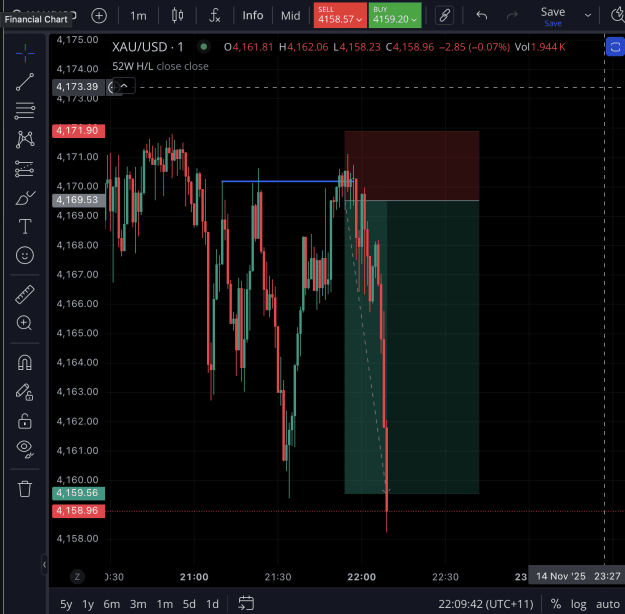Image resolution: width=625 pixels, height=614 pixels.
Task: Click the SELL 4158.57 button
Action: point(340,15)
